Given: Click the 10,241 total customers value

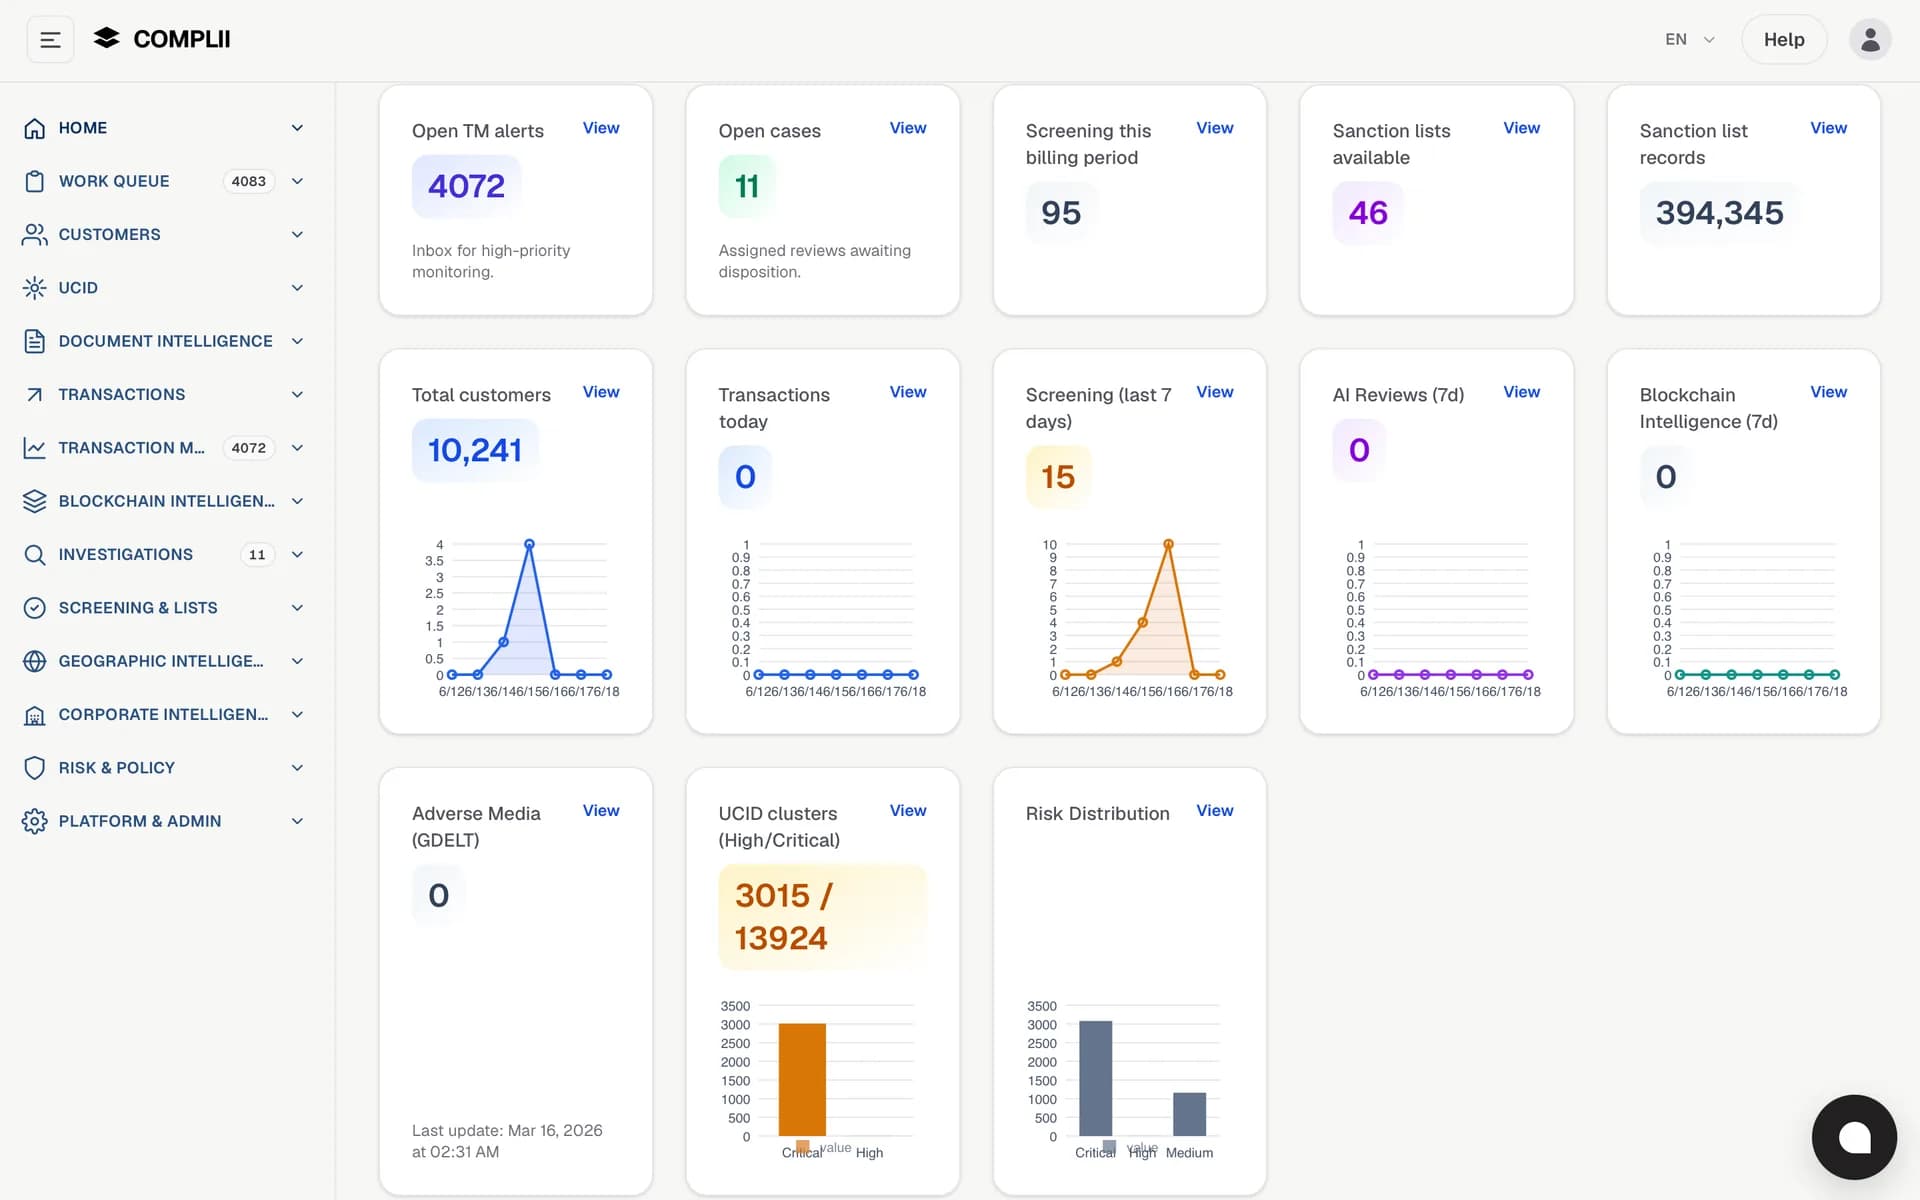Looking at the screenshot, I should click(475, 450).
